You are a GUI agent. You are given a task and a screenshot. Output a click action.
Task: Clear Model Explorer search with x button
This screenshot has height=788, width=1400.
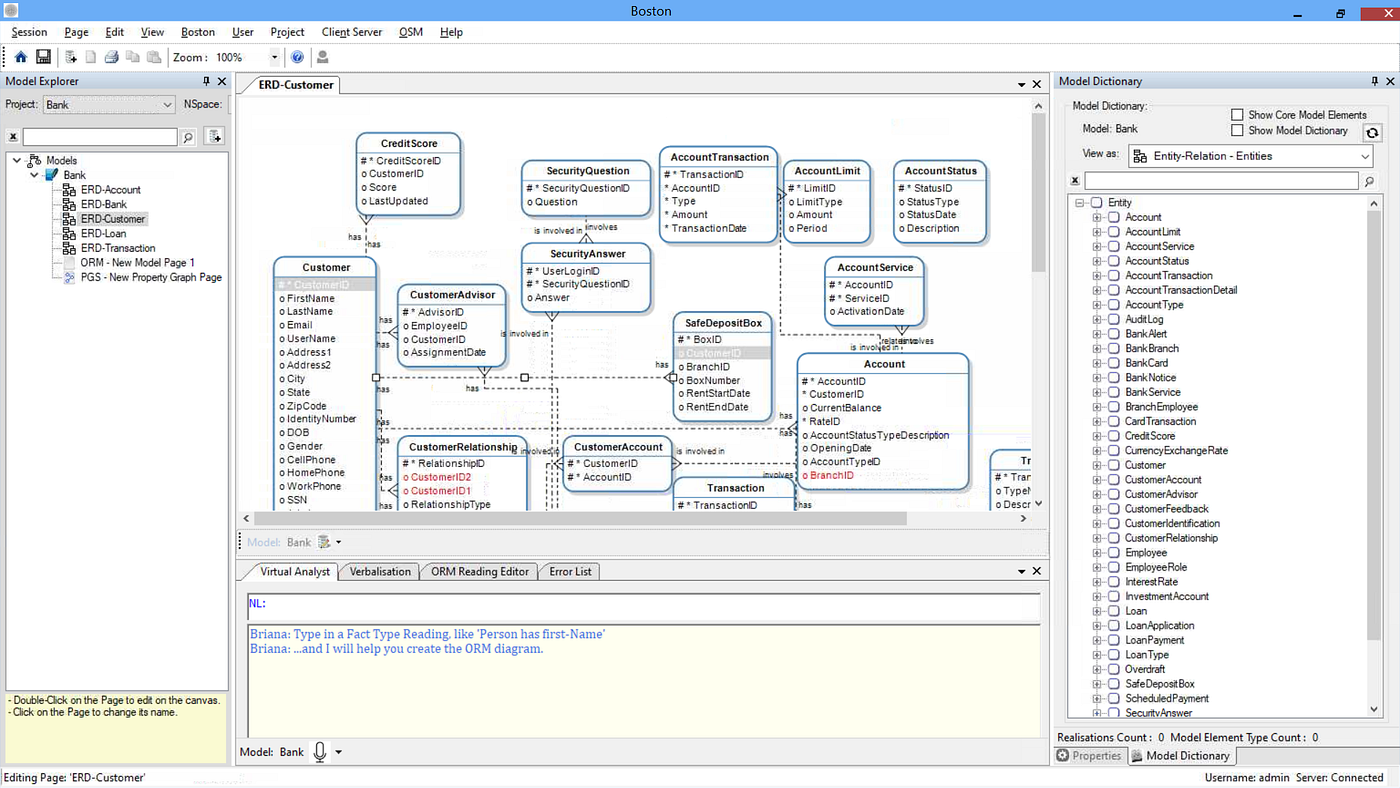(13, 137)
